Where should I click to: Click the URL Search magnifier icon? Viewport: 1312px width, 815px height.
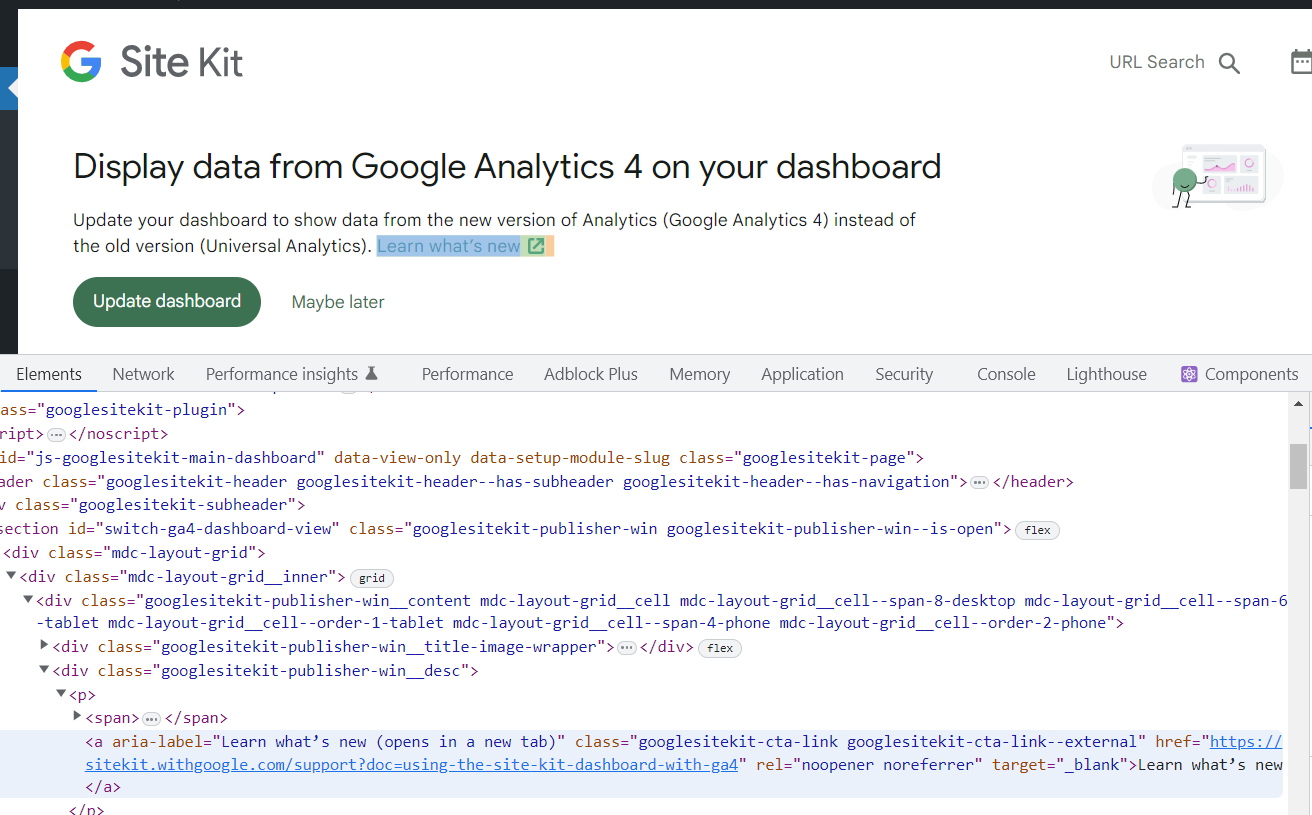[1229, 62]
